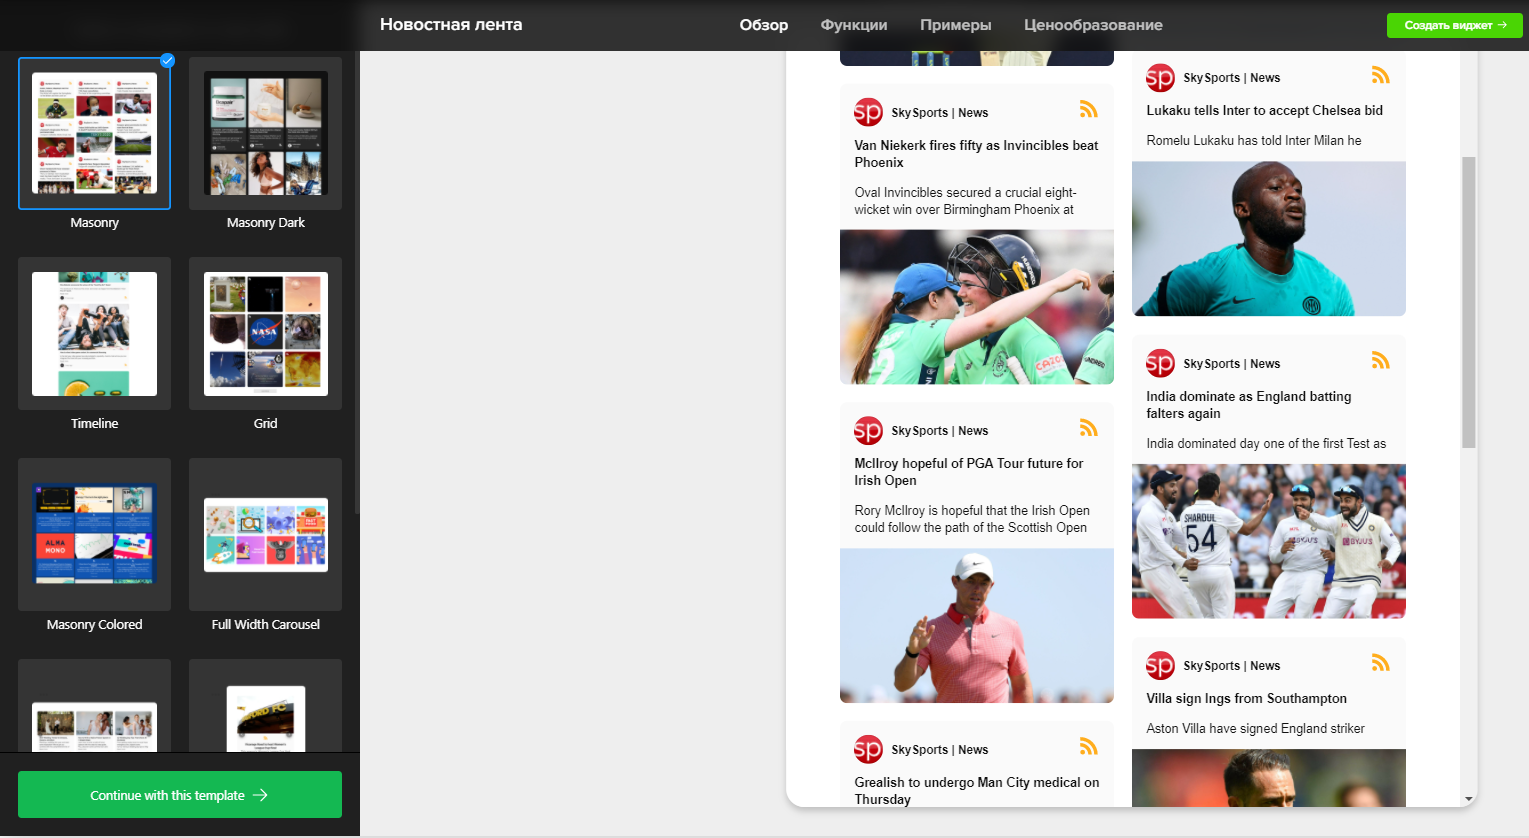
Task: Toggle the selected checkmark on Masonry template
Action: coord(167,61)
